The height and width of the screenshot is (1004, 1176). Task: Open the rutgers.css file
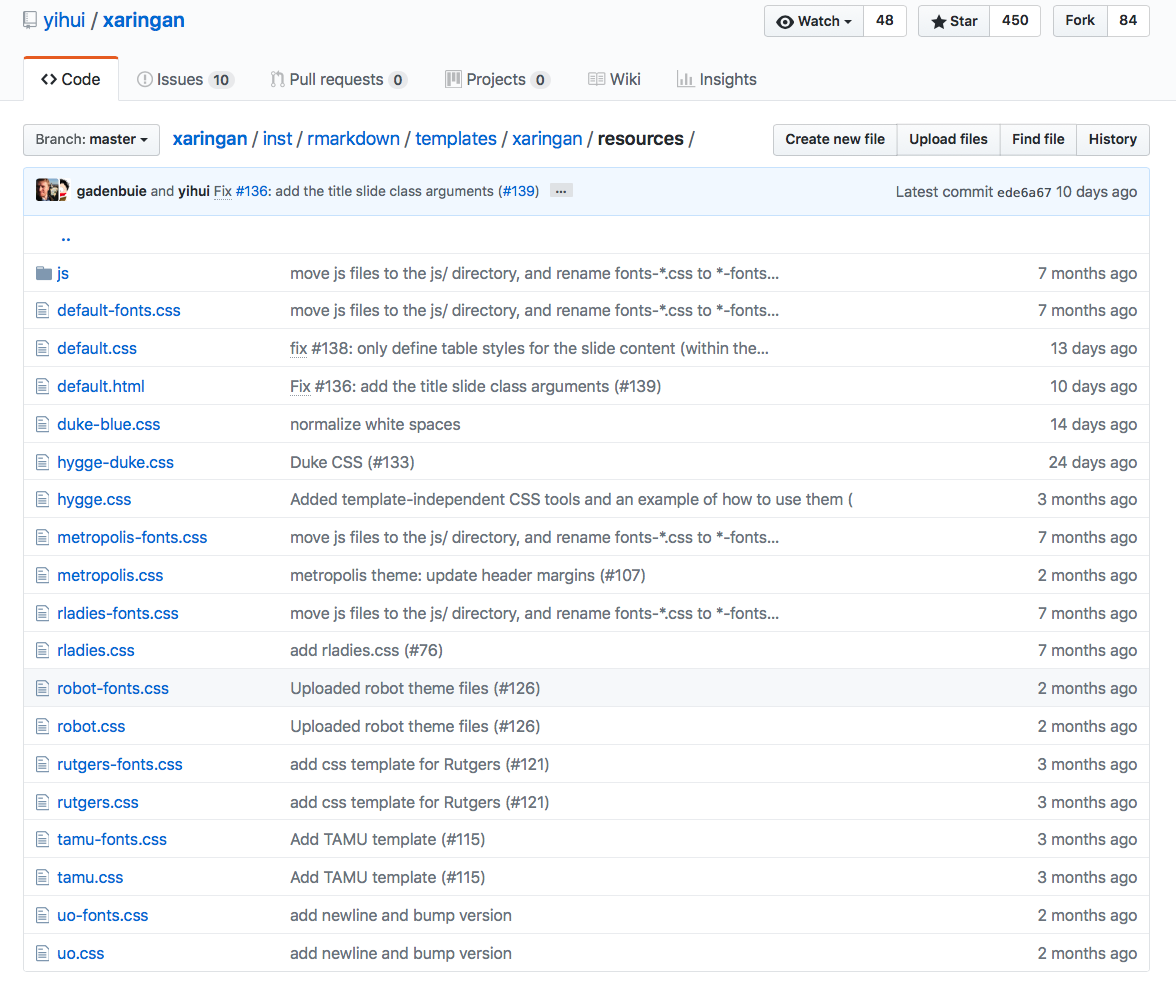[98, 802]
